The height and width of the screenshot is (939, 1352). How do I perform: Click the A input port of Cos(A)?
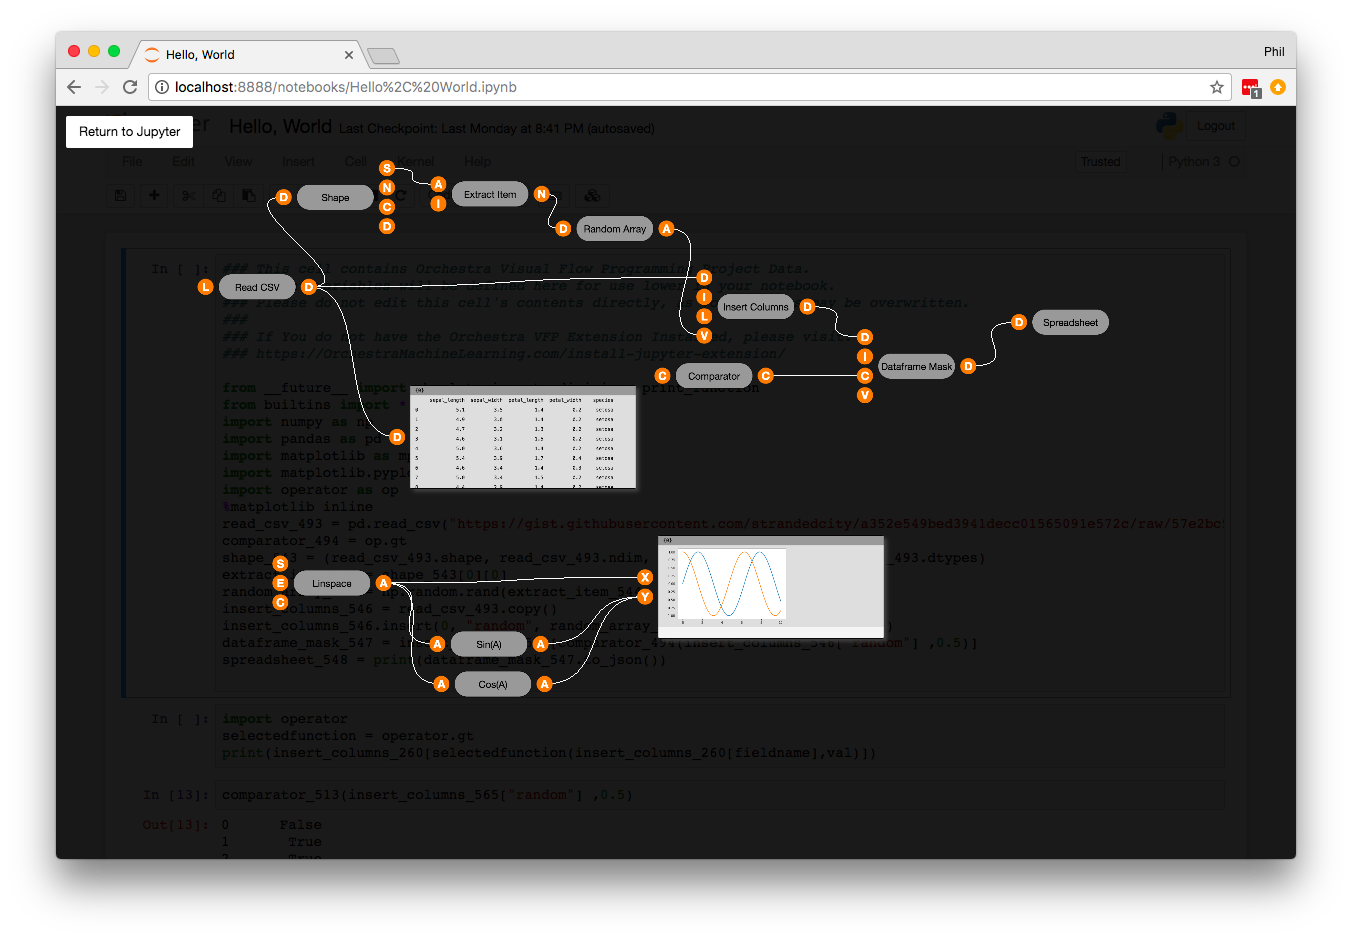point(442,685)
